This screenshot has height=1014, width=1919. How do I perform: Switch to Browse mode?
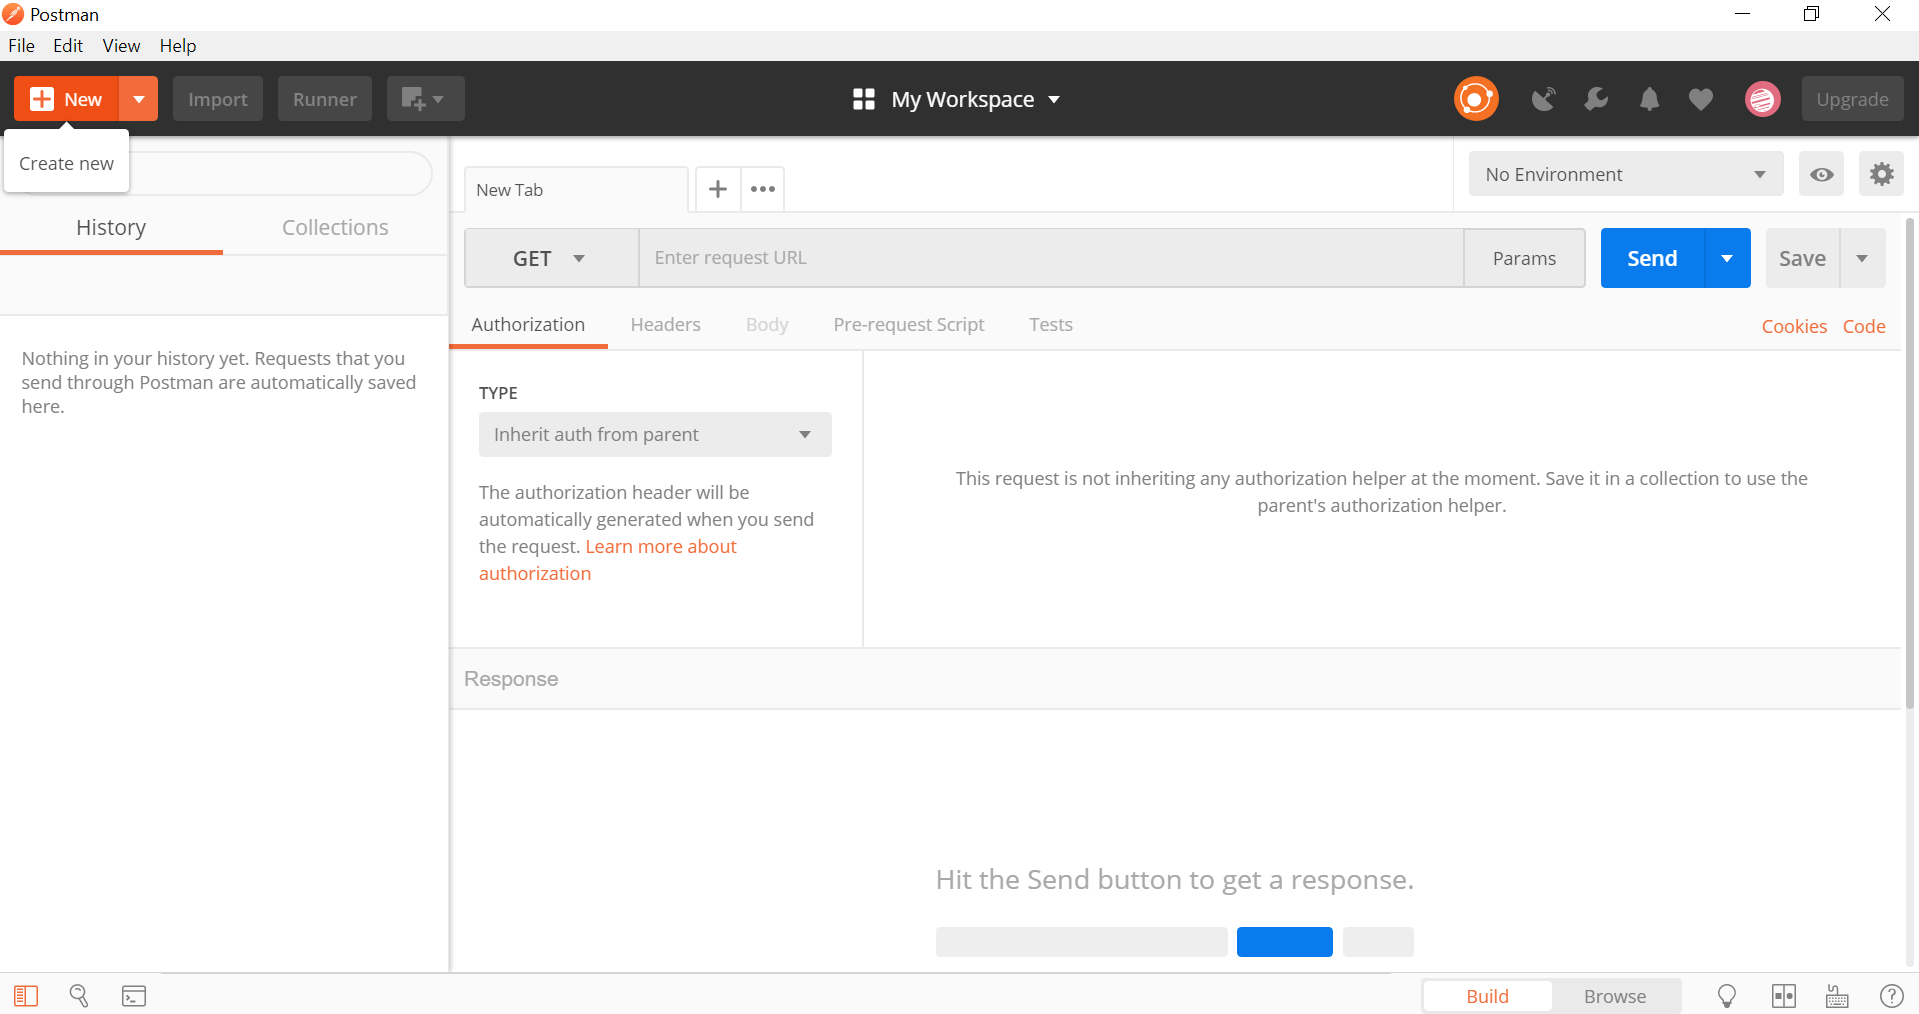[x=1614, y=996]
